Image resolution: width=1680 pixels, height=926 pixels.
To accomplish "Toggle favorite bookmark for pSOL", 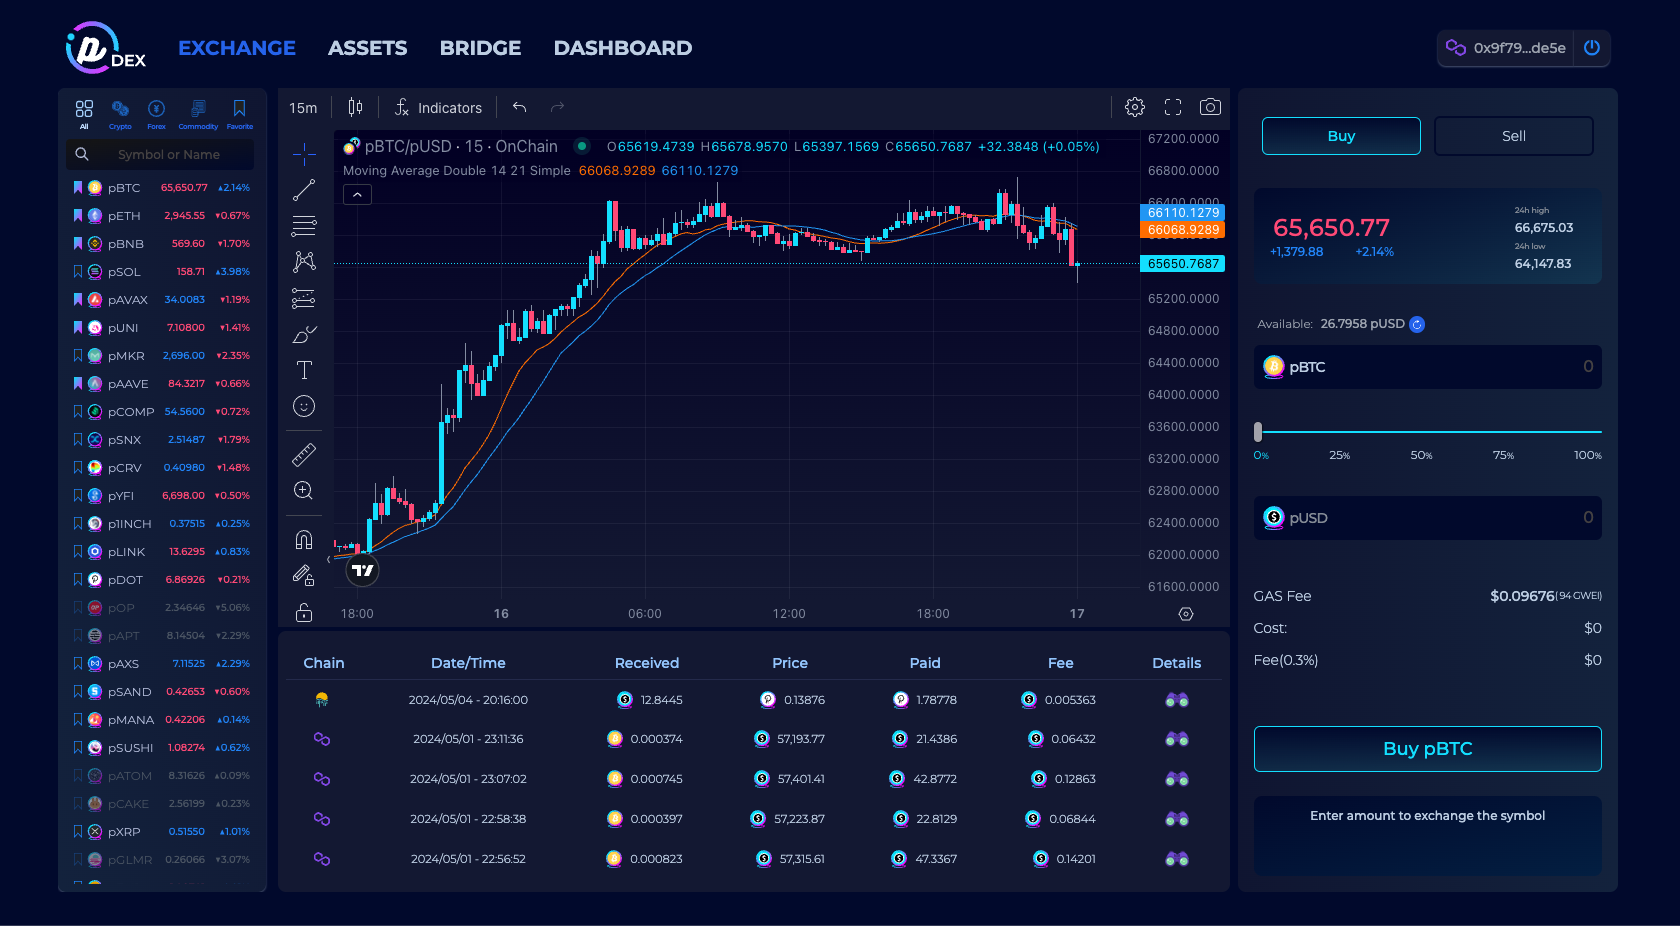I will click(x=78, y=272).
